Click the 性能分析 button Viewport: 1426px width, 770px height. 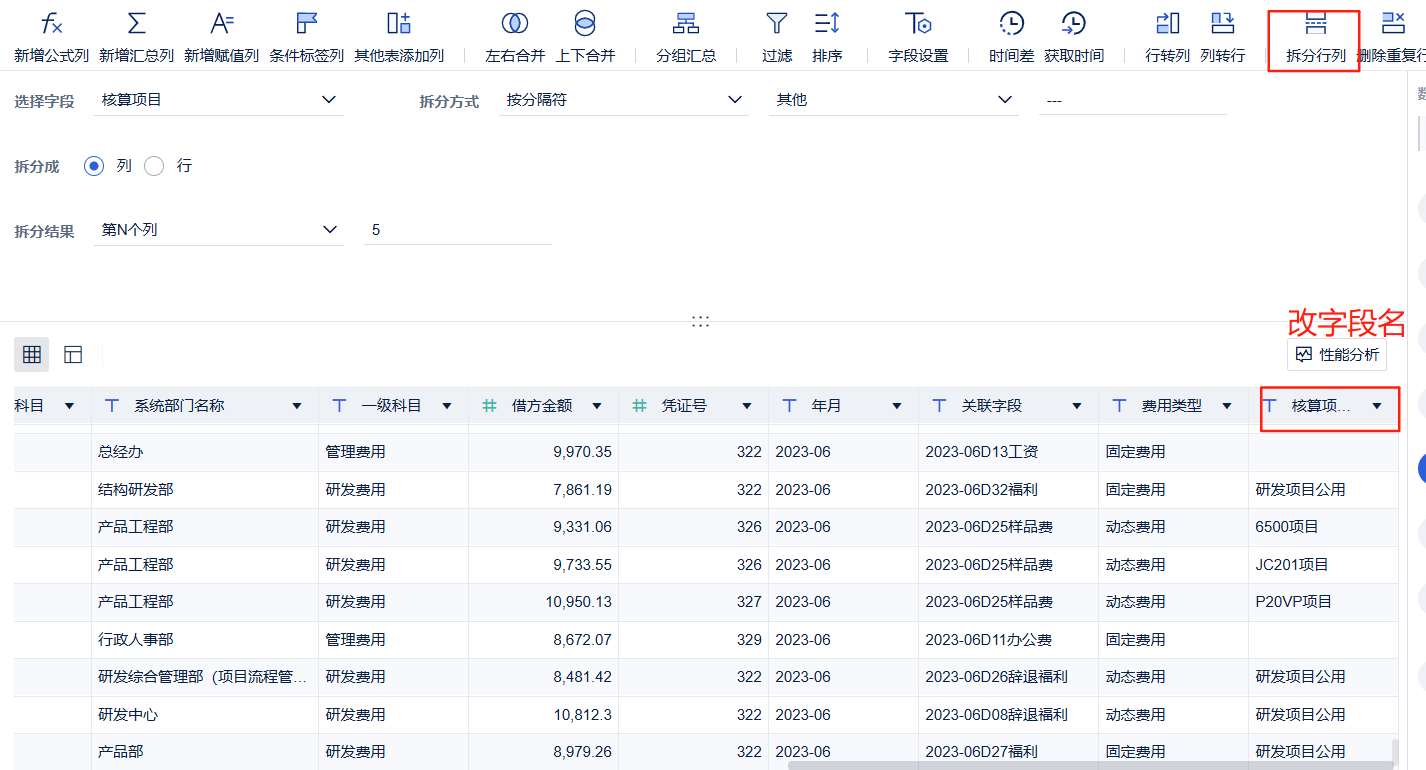click(1337, 354)
